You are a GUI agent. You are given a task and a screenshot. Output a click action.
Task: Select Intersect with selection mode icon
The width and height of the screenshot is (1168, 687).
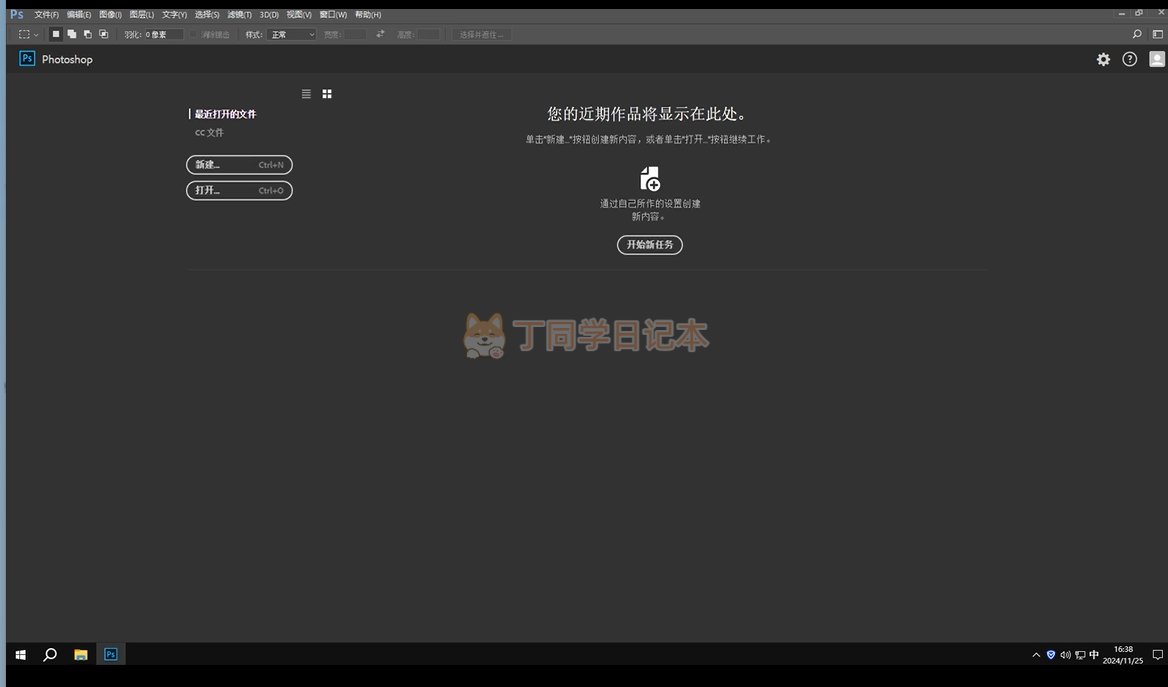104,34
